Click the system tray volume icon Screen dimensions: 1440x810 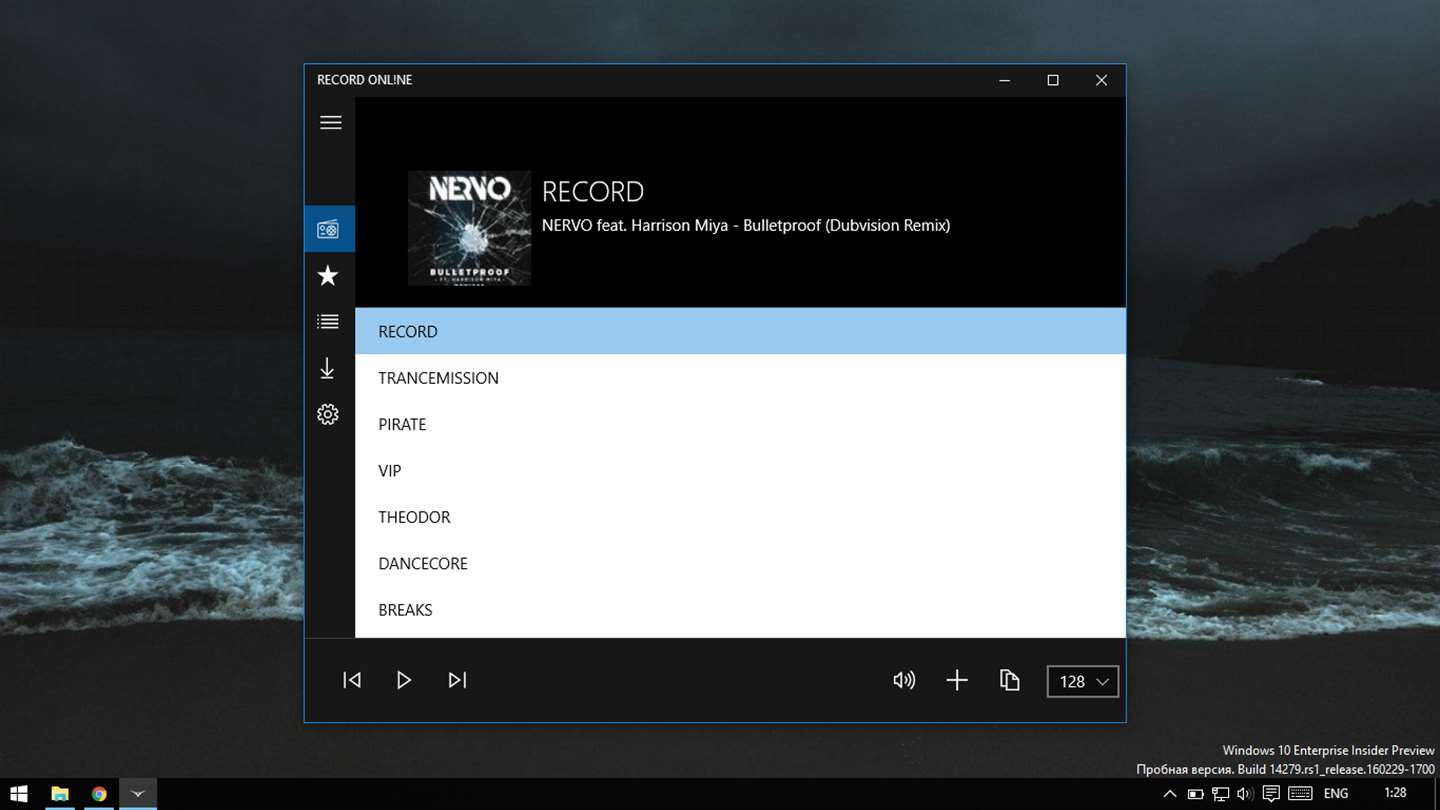(x=1245, y=794)
